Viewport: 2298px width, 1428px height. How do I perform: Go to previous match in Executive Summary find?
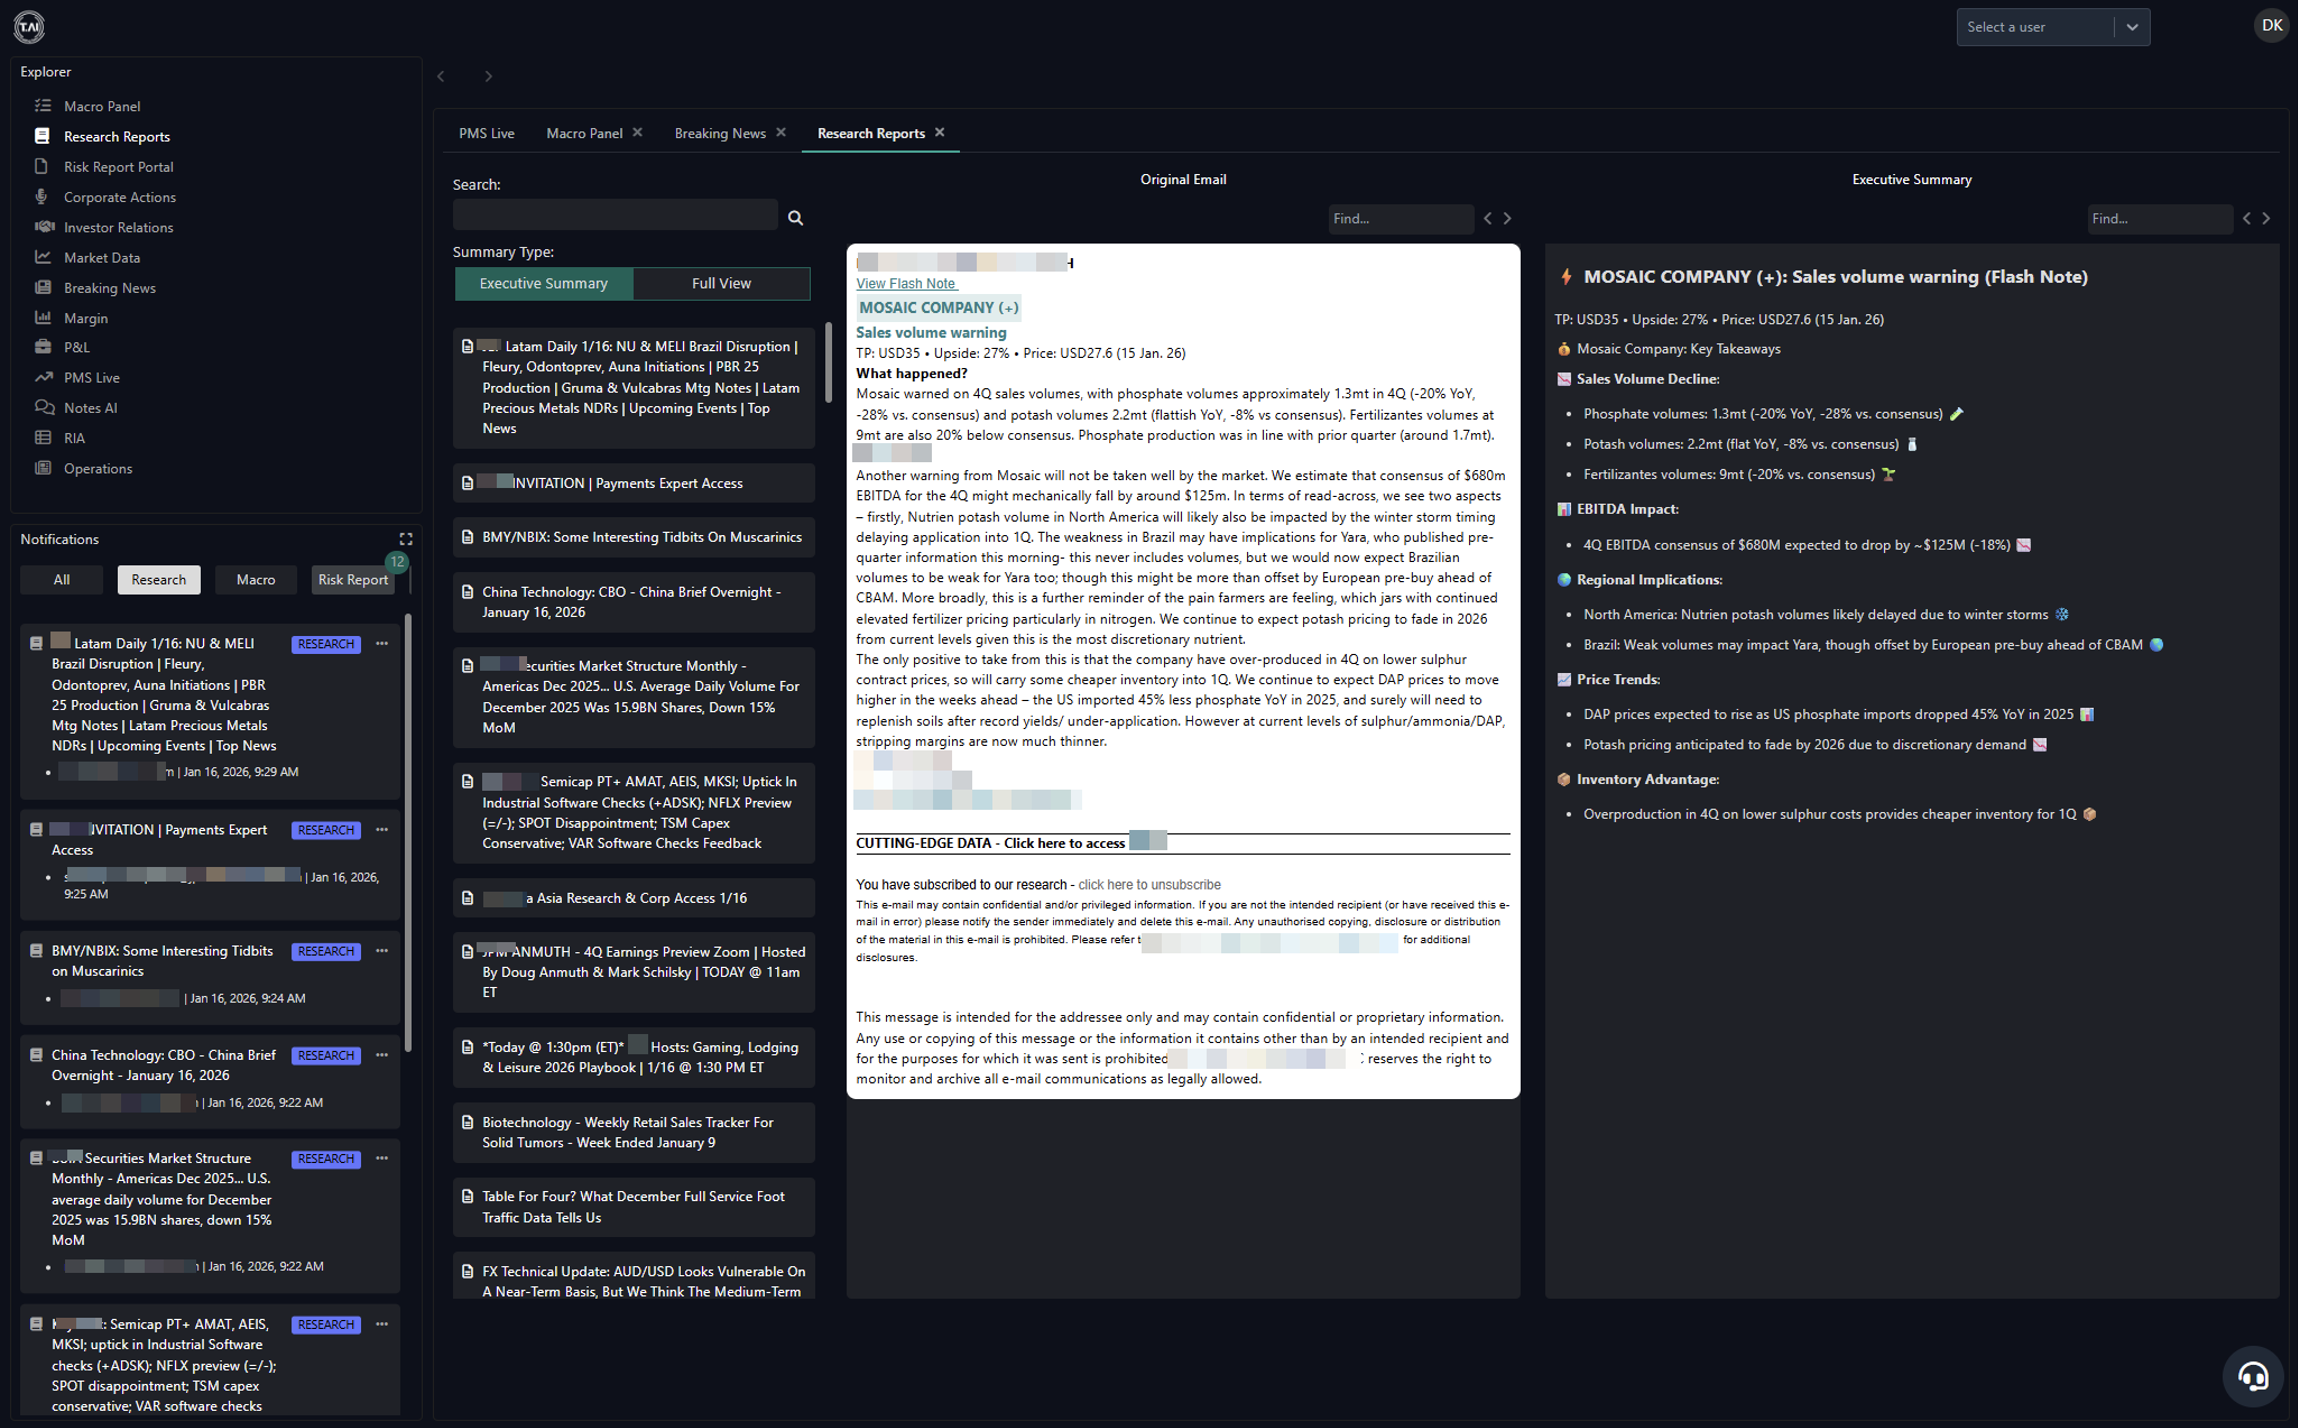pyautogui.click(x=2246, y=218)
